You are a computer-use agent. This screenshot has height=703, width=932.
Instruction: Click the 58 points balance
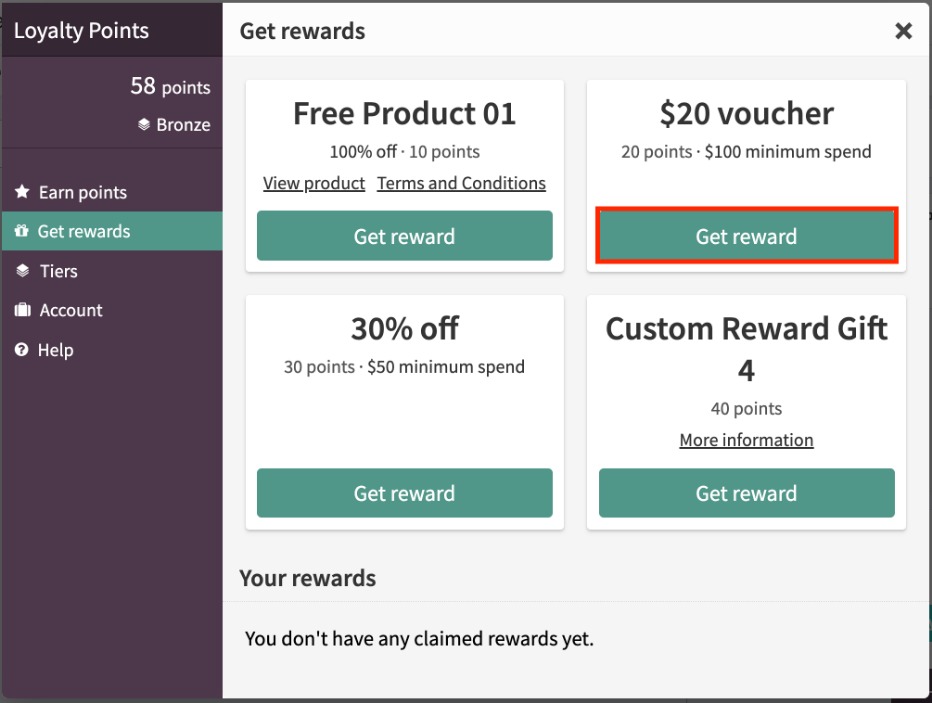(170, 86)
